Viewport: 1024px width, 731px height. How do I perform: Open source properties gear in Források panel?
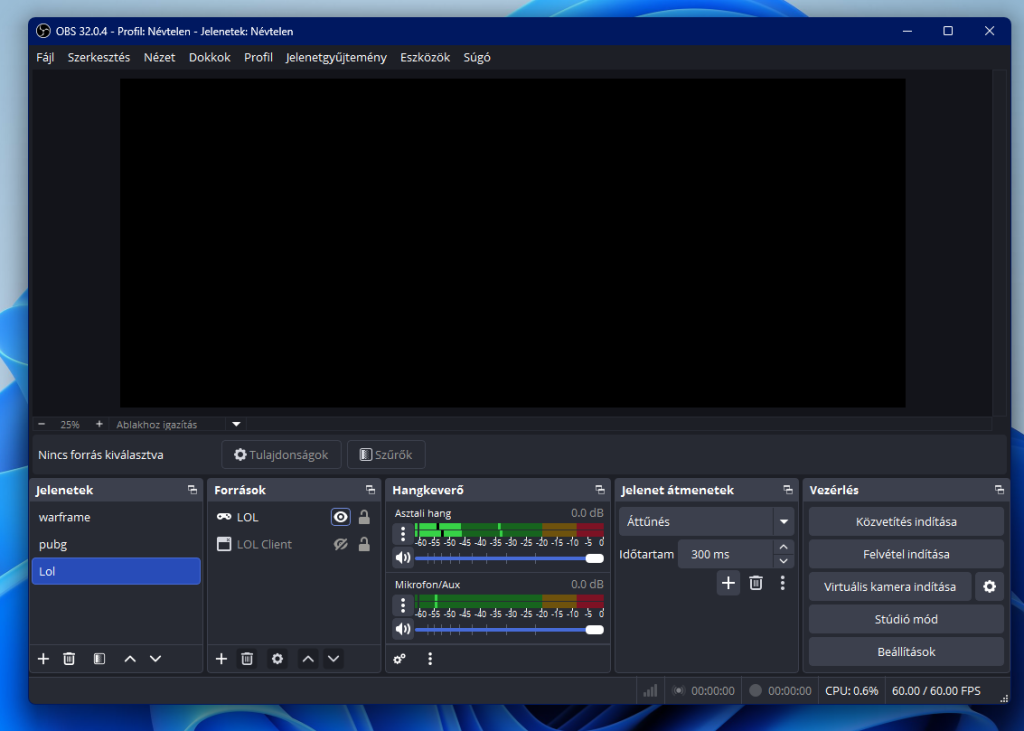point(277,658)
